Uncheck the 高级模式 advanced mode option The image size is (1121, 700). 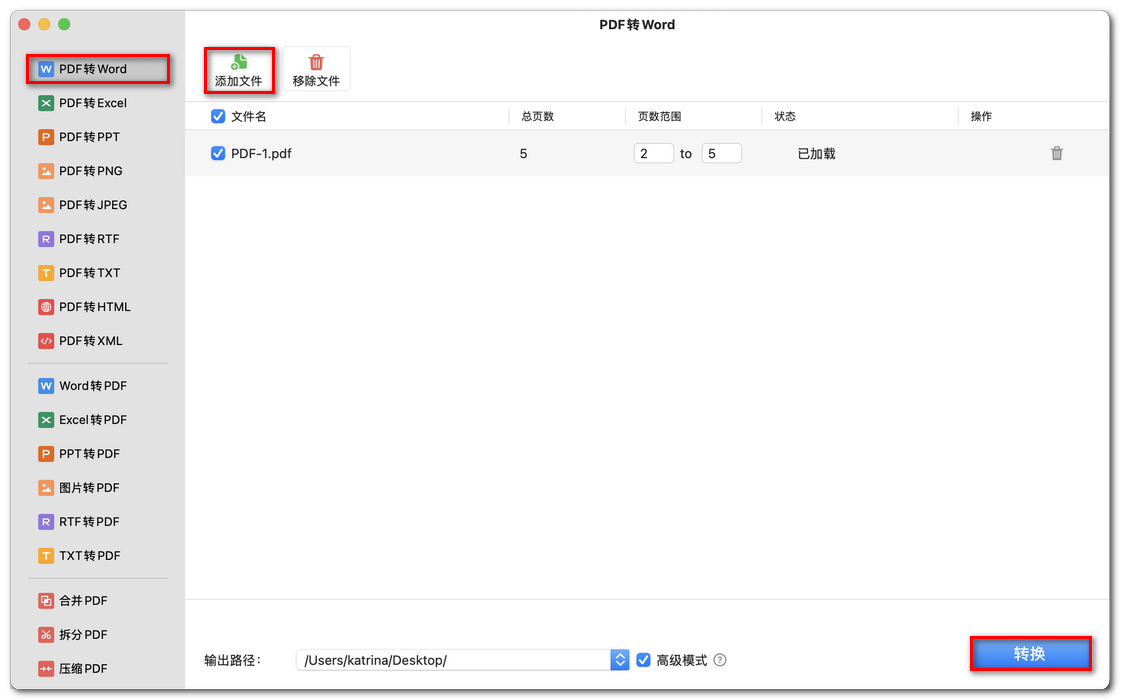pyautogui.click(x=643, y=660)
